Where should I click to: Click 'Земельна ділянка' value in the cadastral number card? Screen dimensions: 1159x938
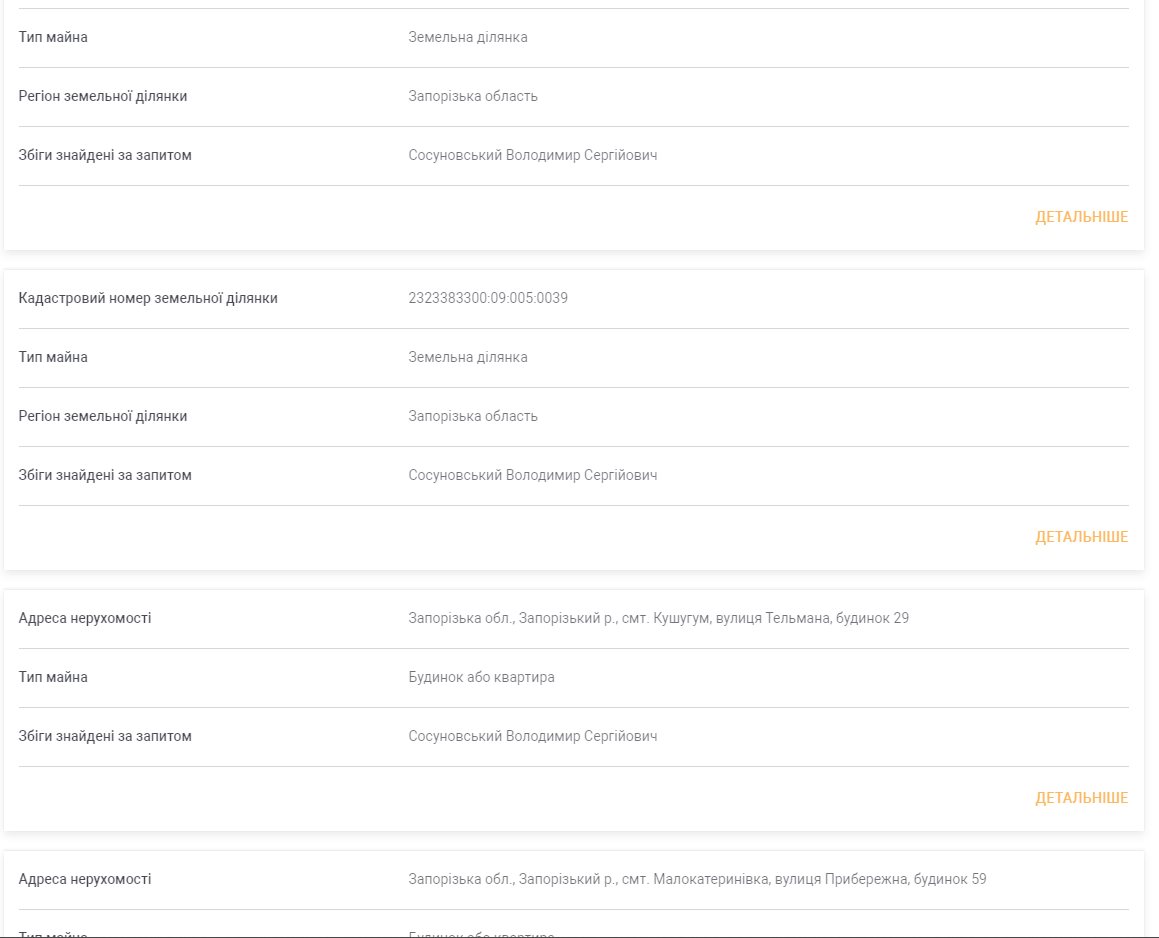coord(468,357)
